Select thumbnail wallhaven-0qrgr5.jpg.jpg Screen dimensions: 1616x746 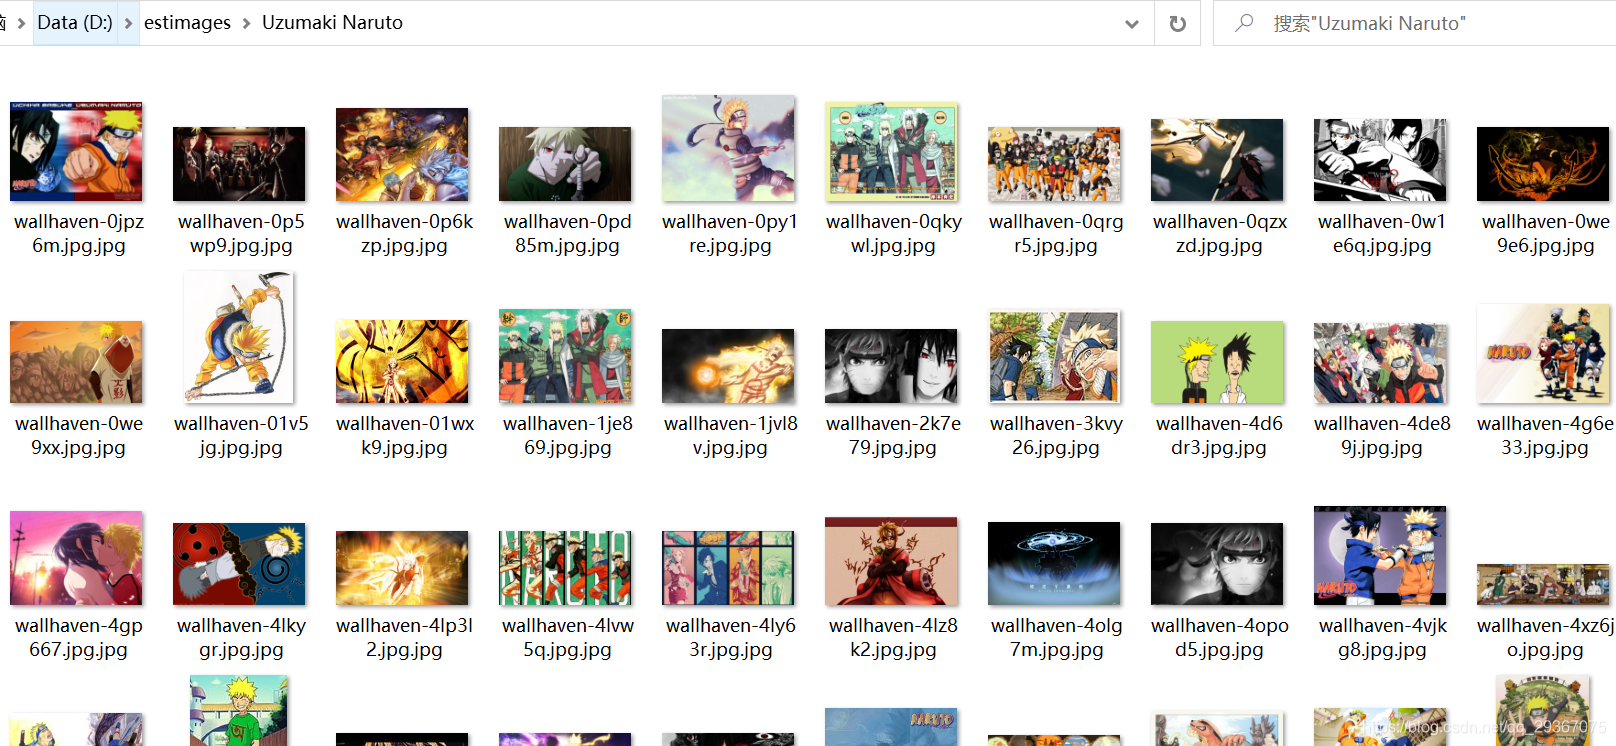(x=1054, y=164)
